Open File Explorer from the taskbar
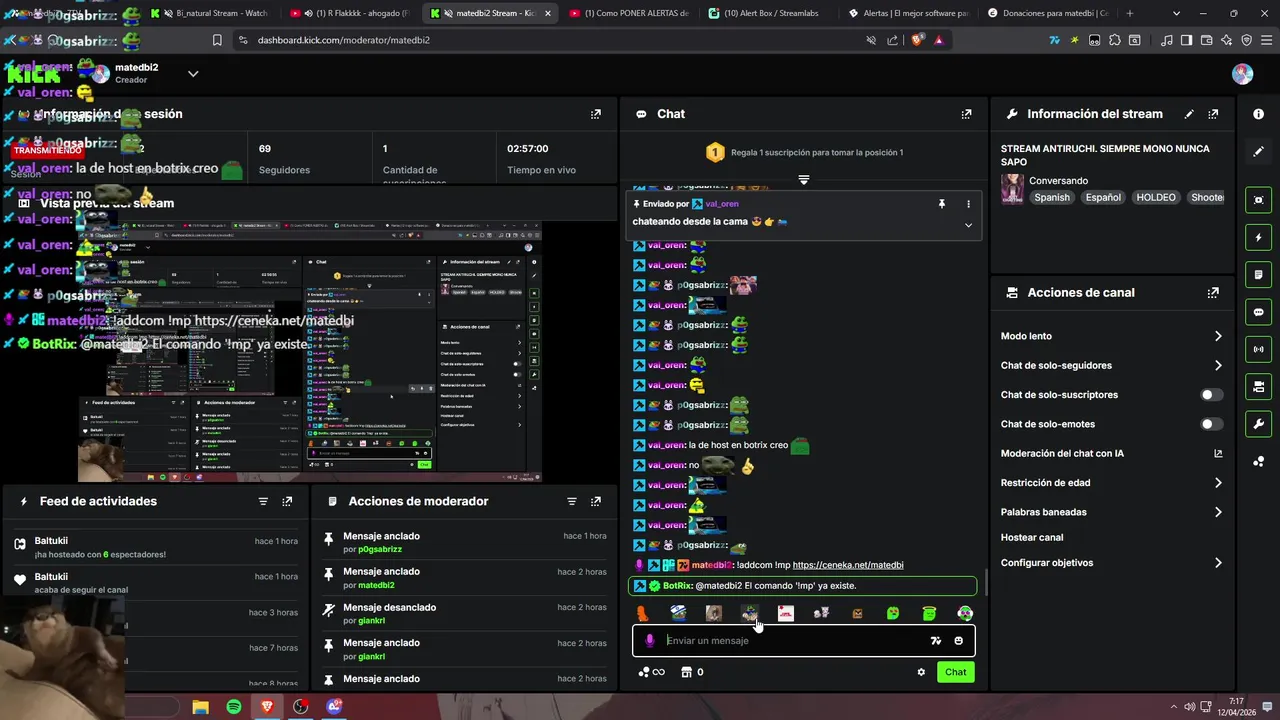 (x=200, y=707)
